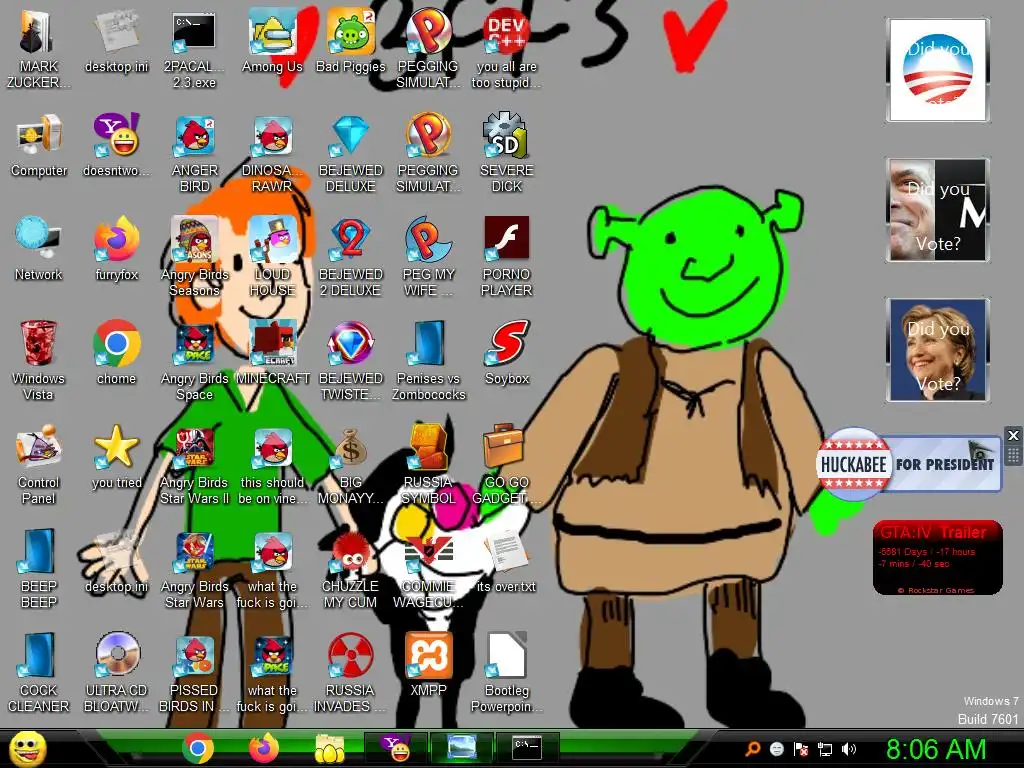Launch Chrome from the taskbar
Image resolution: width=1024 pixels, height=768 pixels.
[197, 748]
